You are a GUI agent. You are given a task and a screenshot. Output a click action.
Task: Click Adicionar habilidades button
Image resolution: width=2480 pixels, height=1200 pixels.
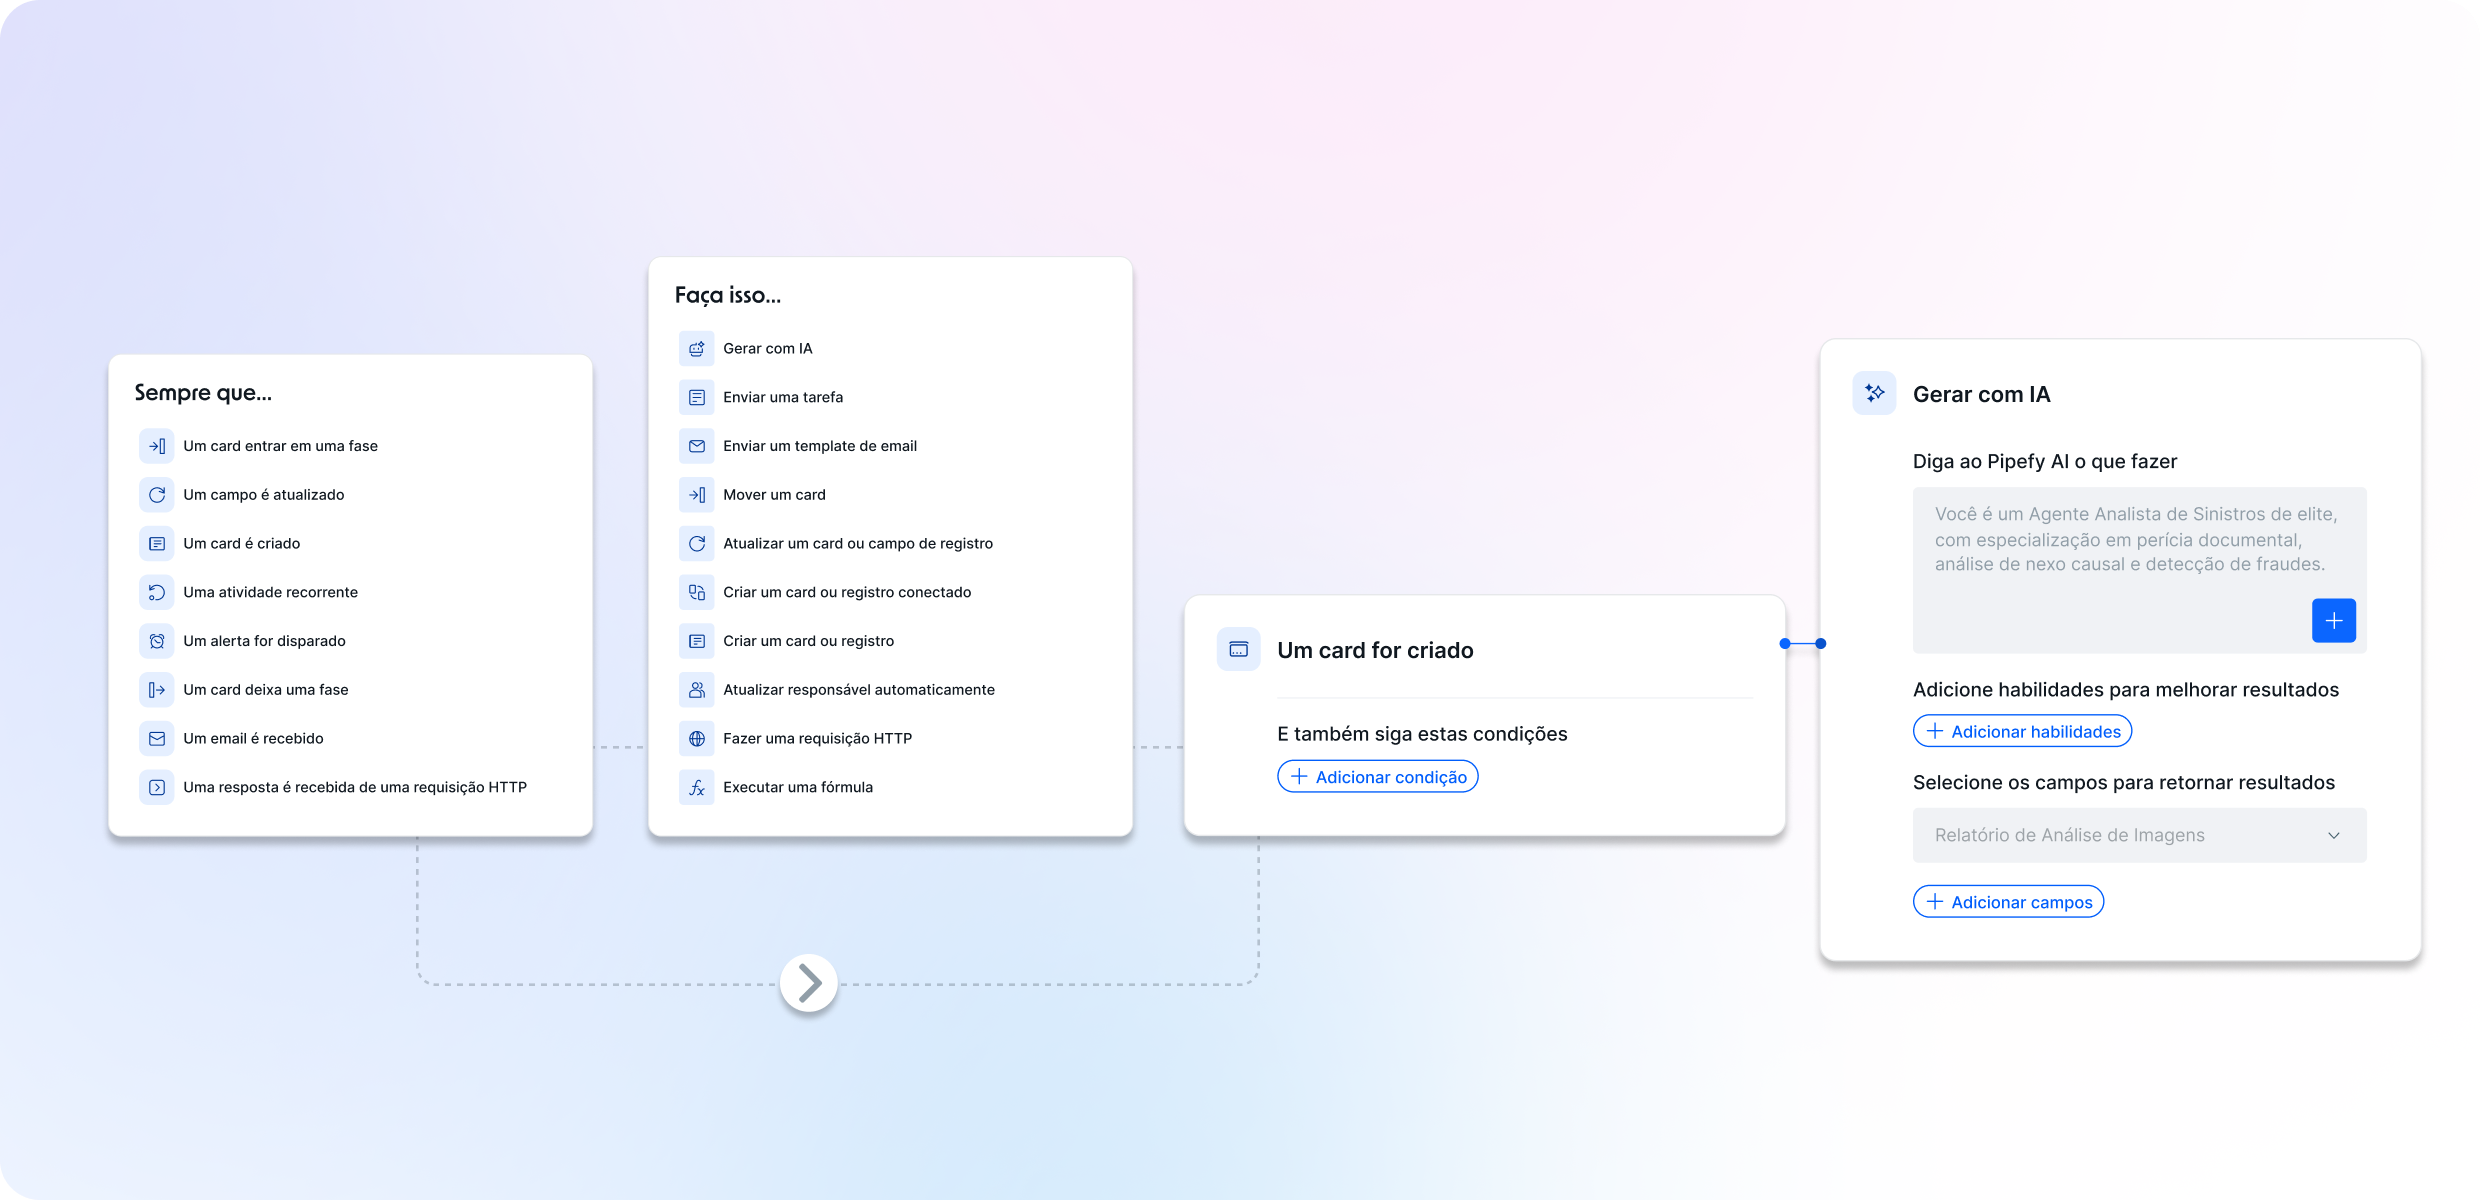(x=2022, y=732)
